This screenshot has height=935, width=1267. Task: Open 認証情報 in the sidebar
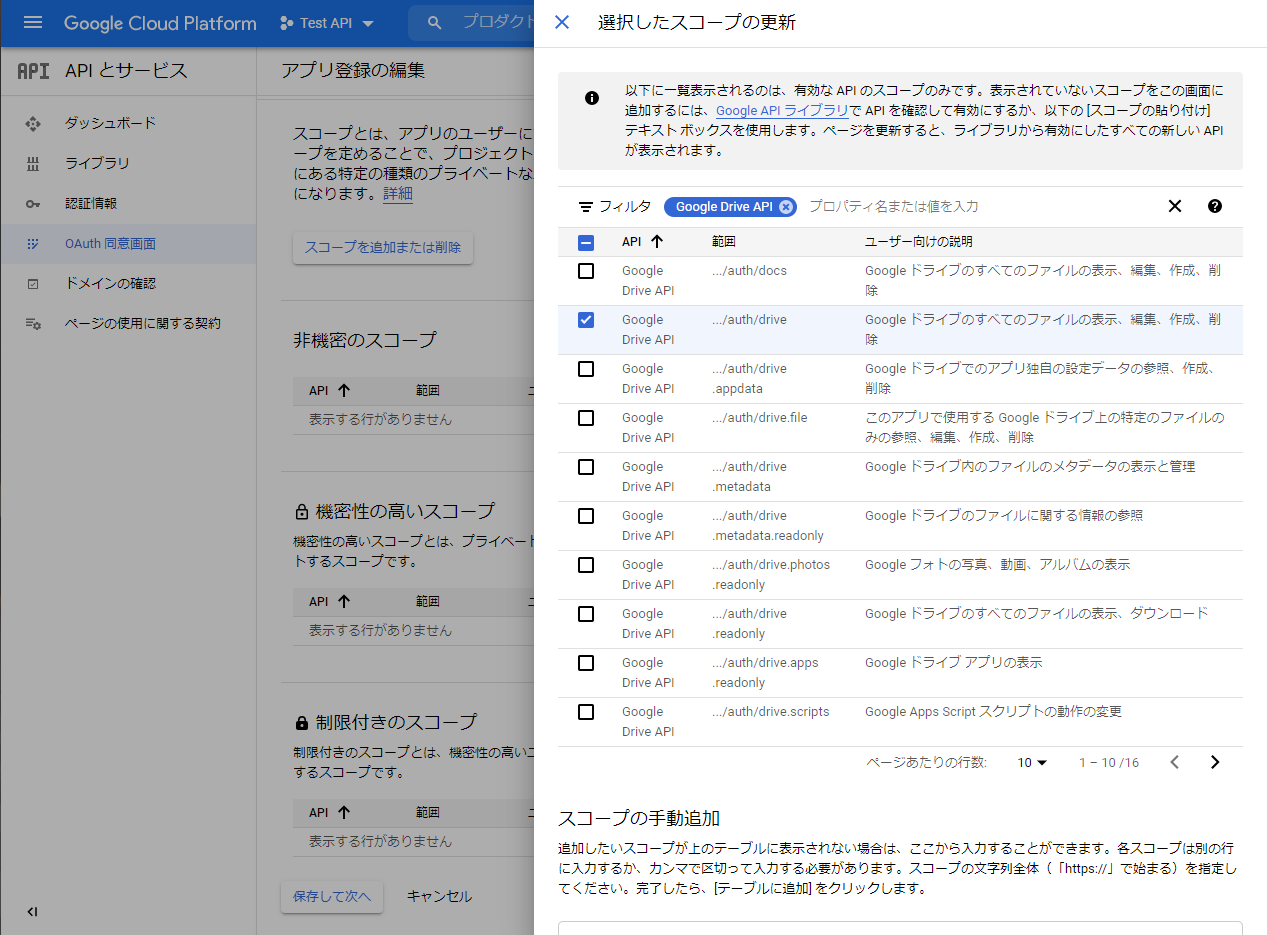point(128,203)
